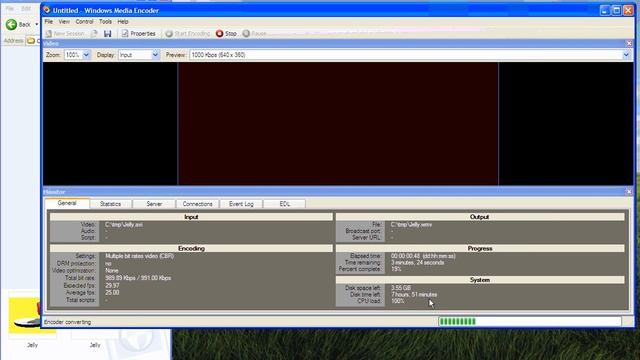Image resolution: width=640 pixels, height=360 pixels.
Task: Switch to the Connections tab
Action: 198,204
